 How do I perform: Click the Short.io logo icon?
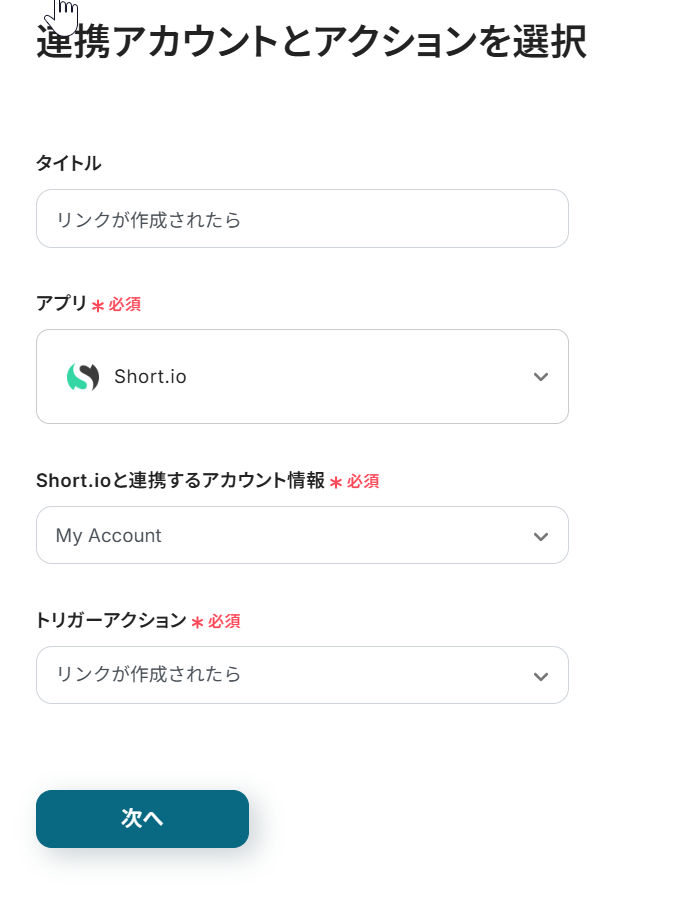coord(83,377)
